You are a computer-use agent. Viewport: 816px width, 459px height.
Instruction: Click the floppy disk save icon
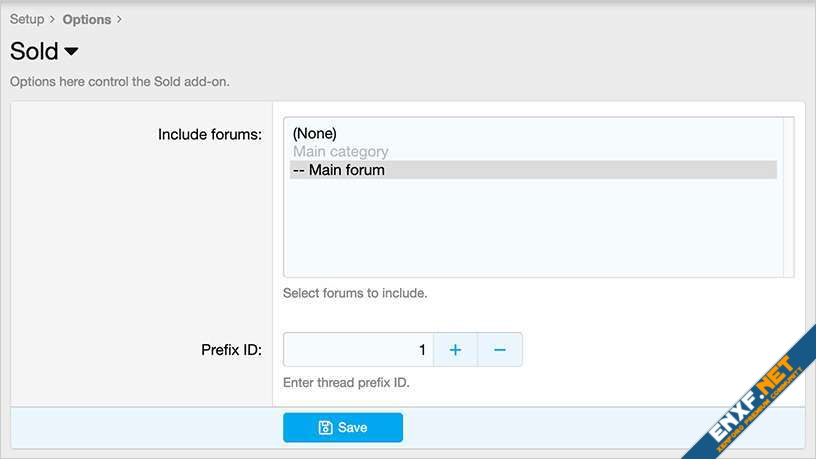click(x=325, y=427)
